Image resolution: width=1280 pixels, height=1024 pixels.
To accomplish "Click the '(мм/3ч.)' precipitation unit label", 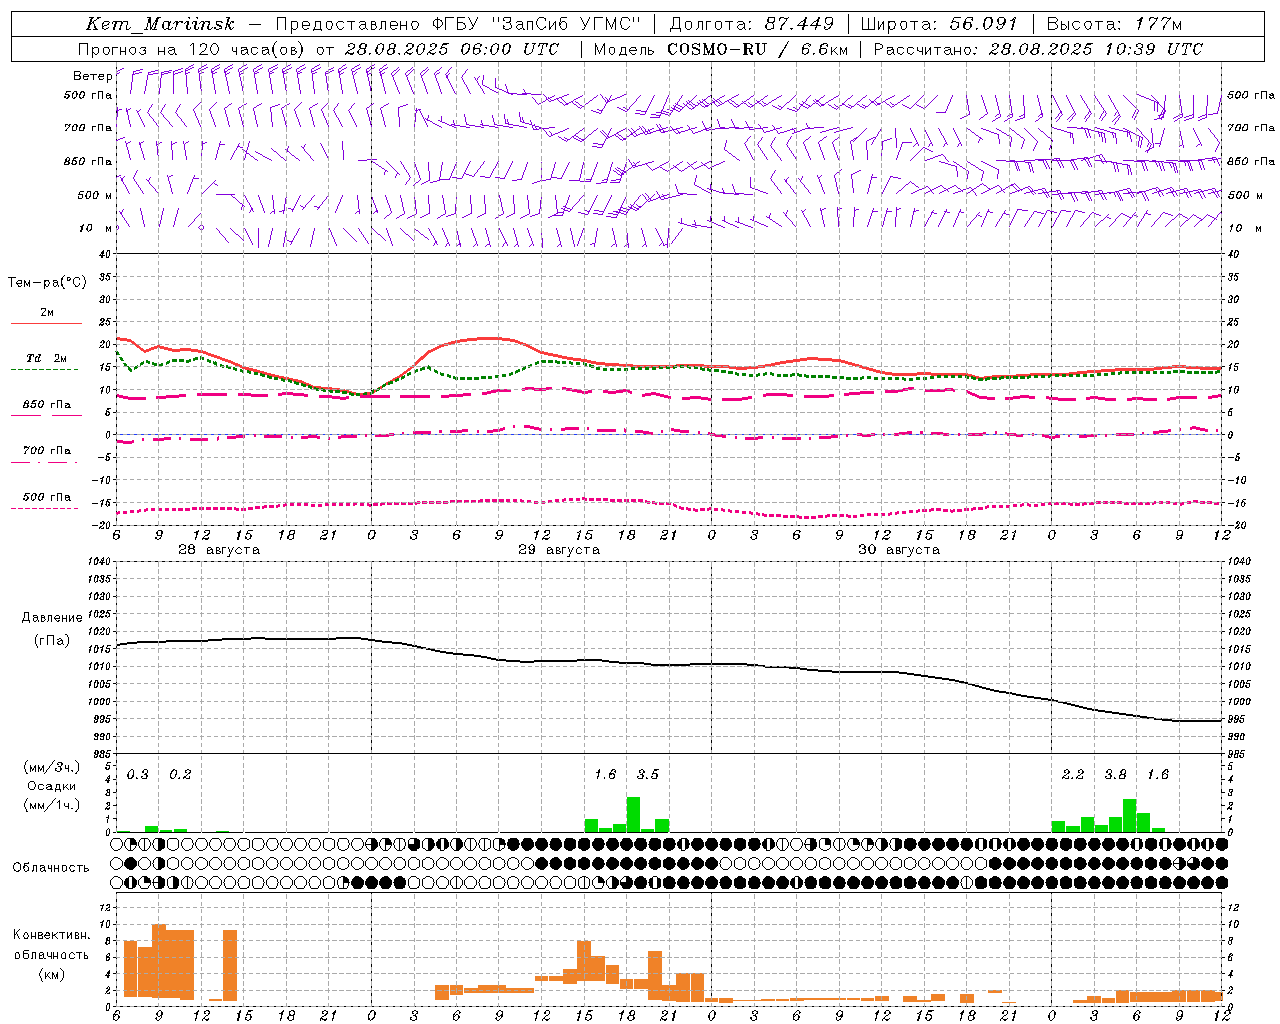I will (52, 767).
